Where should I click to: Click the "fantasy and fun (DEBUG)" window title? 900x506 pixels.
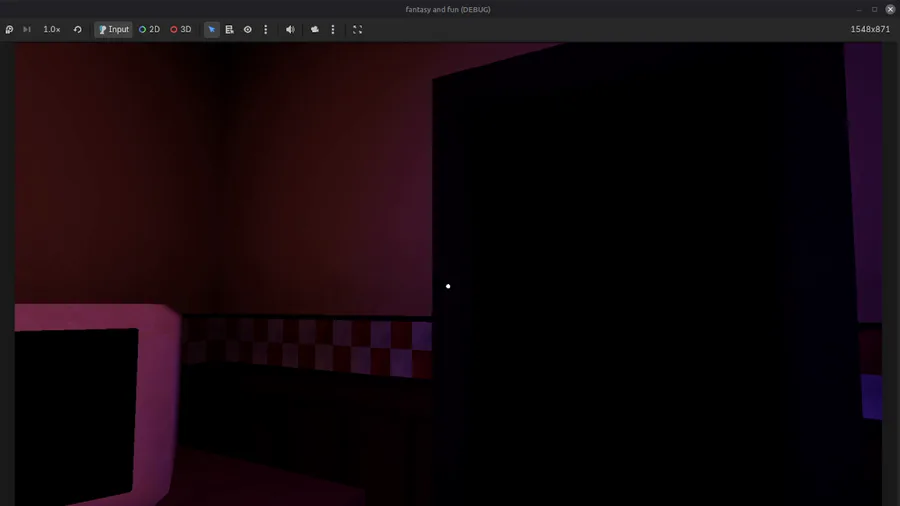[x=448, y=9]
